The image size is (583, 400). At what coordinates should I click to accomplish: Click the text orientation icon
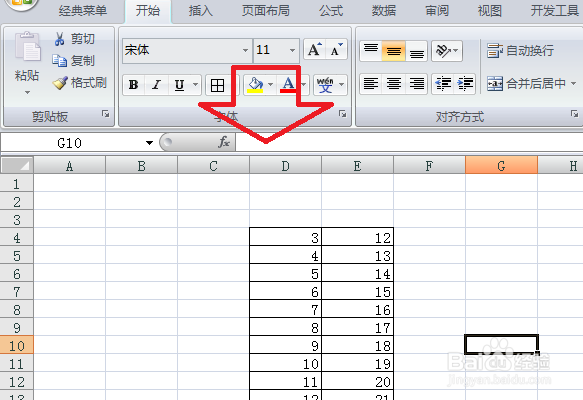point(442,51)
